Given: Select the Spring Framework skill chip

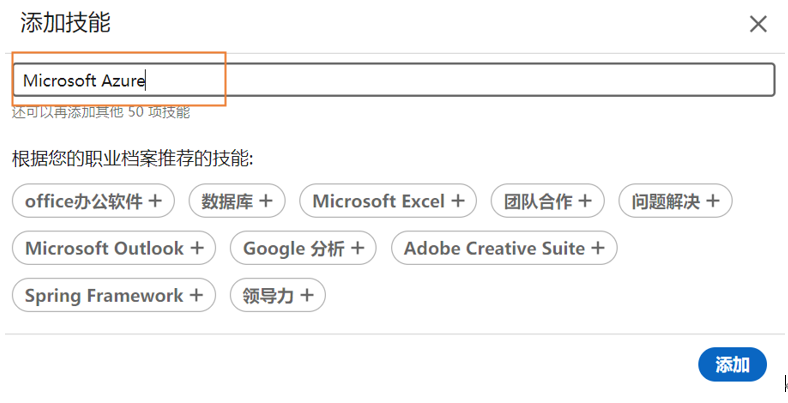Looking at the screenshot, I should (114, 295).
